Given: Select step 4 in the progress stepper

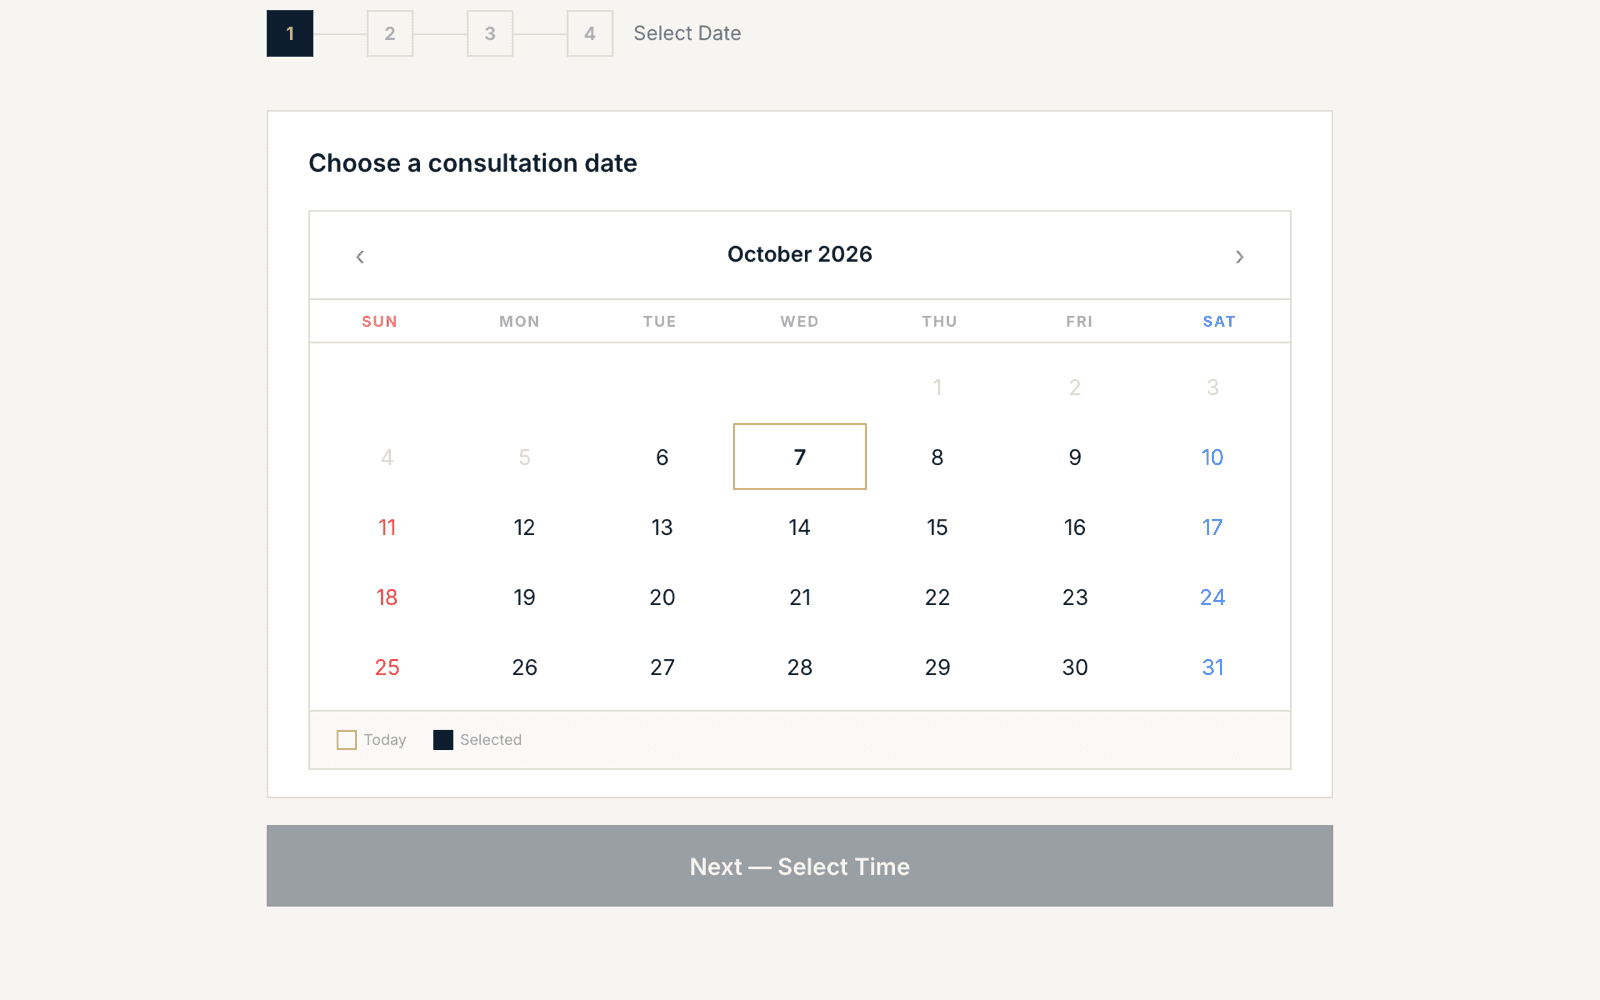Looking at the screenshot, I should click(590, 34).
